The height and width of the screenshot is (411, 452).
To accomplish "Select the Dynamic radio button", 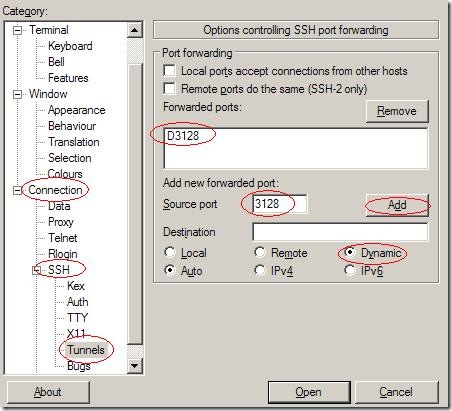I will (350, 252).
